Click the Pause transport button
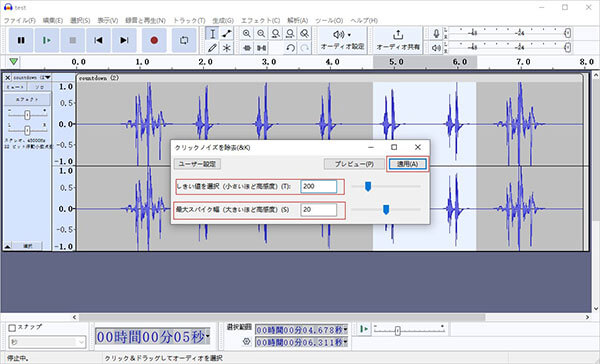The width and height of the screenshot is (600, 364). [x=21, y=40]
